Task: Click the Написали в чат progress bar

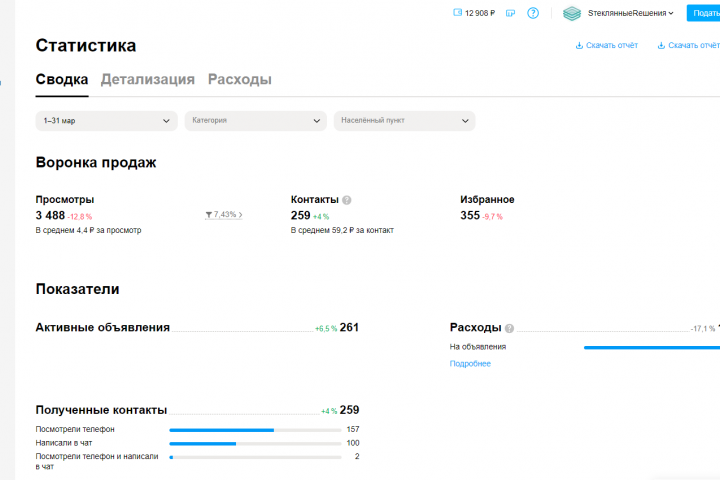Action: (255, 444)
